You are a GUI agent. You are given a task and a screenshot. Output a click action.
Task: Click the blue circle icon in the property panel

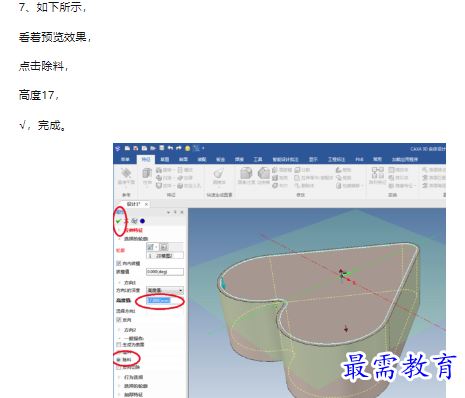point(142,221)
